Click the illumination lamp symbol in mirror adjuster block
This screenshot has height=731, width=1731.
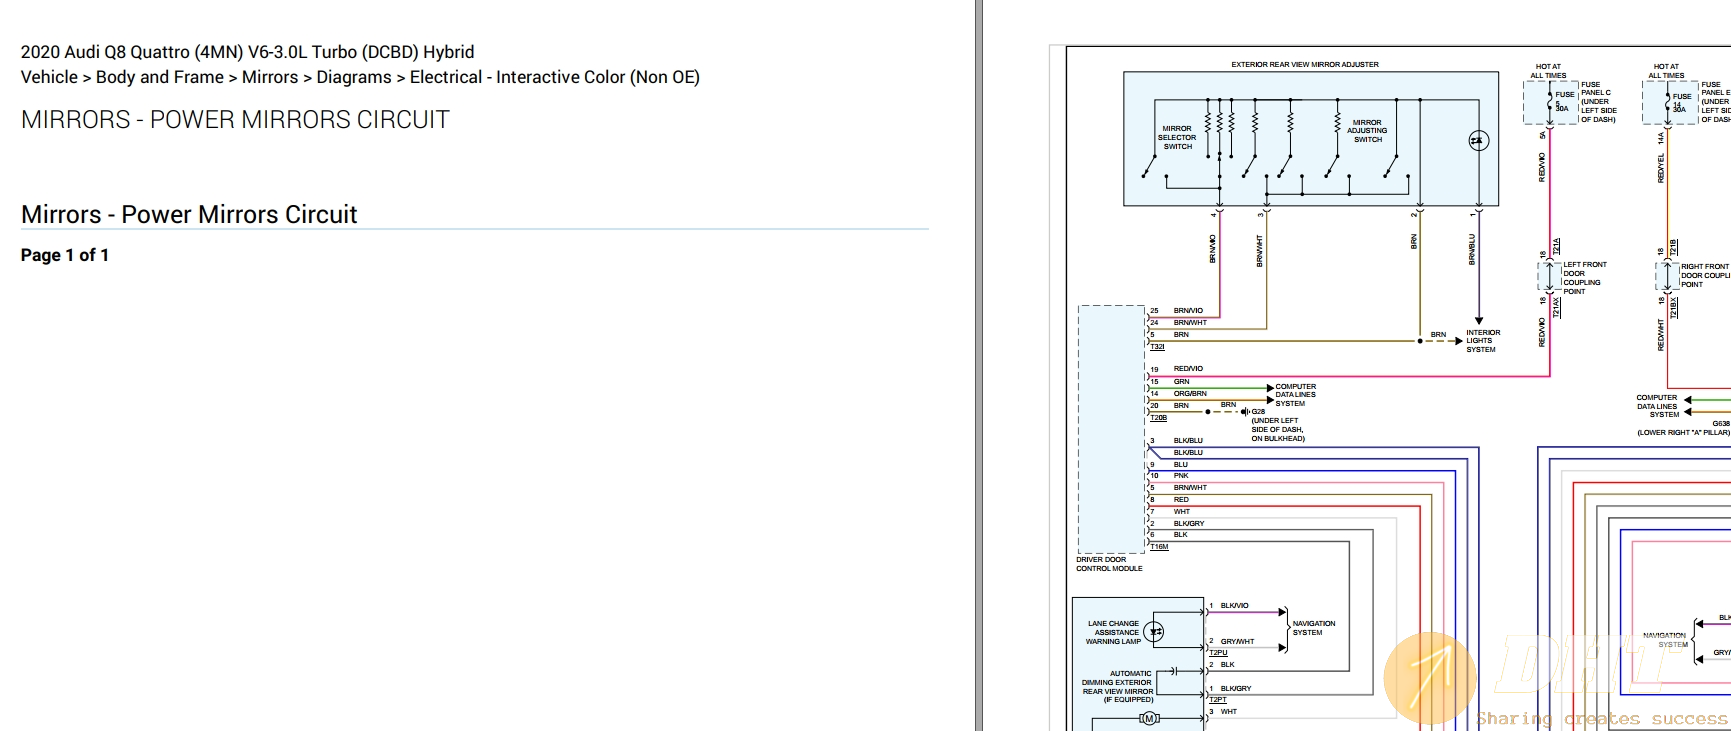click(x=1478, y=141)
